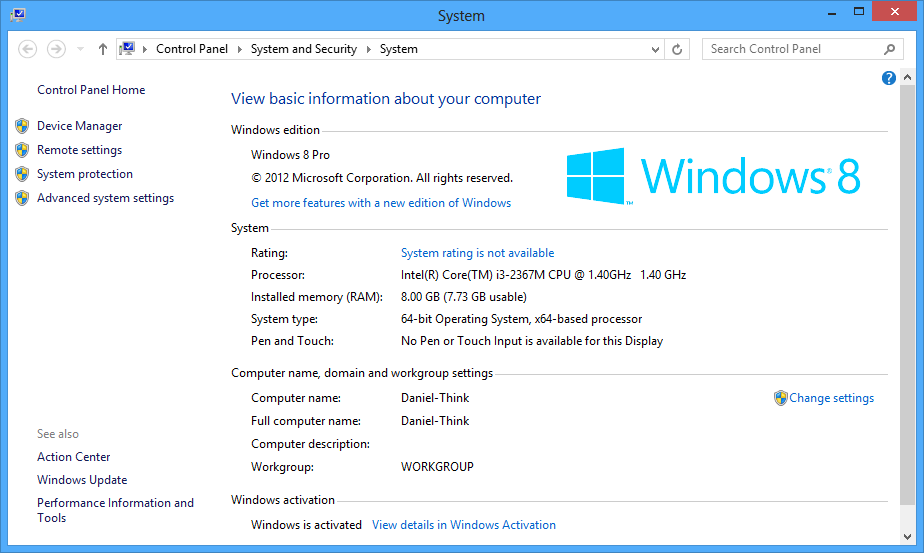Click the Forward navigation arrow

(57, 49)
